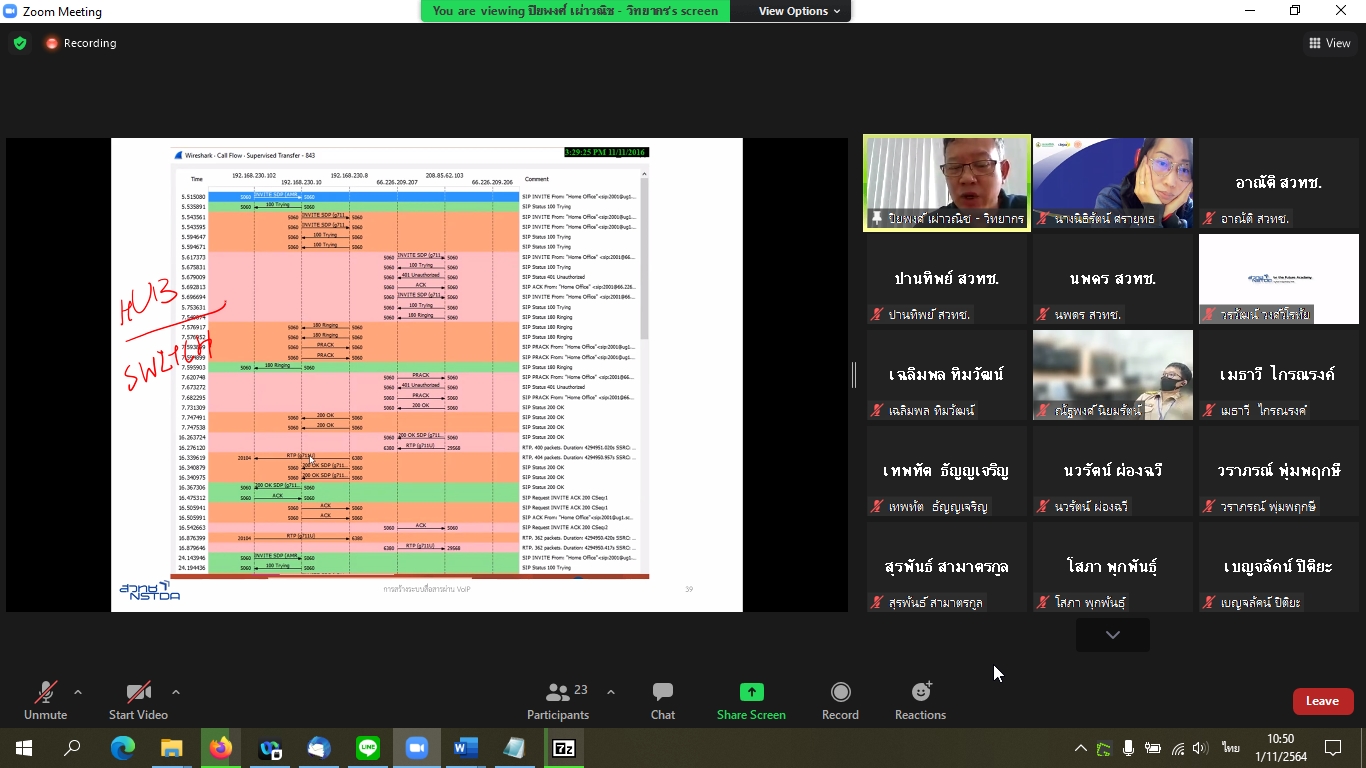Select the presenter's pinned video thumbnail
1366x768 pixels.
point(946,183)
